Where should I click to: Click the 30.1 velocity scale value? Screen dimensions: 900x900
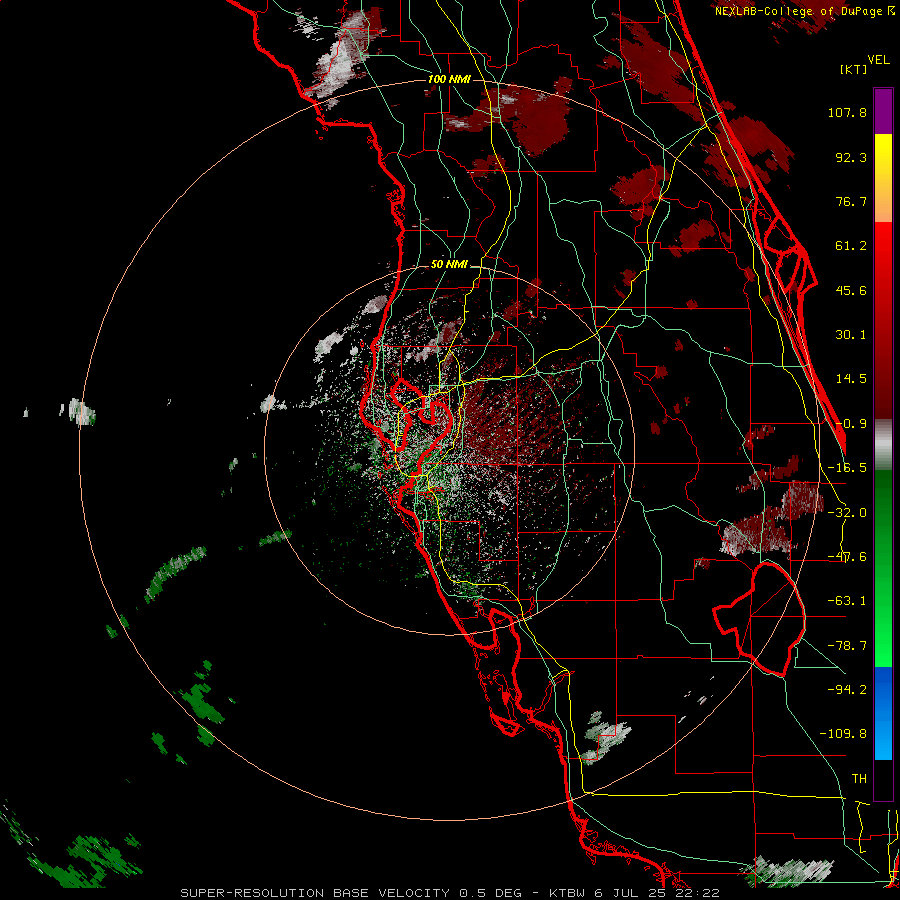851,335
